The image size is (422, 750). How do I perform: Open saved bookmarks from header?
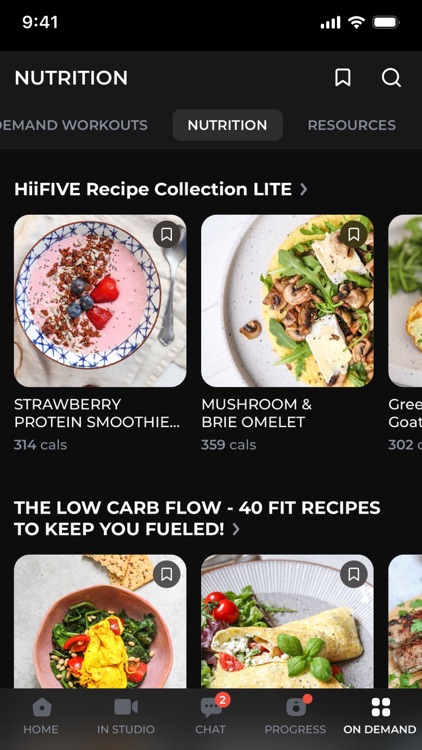343,77
